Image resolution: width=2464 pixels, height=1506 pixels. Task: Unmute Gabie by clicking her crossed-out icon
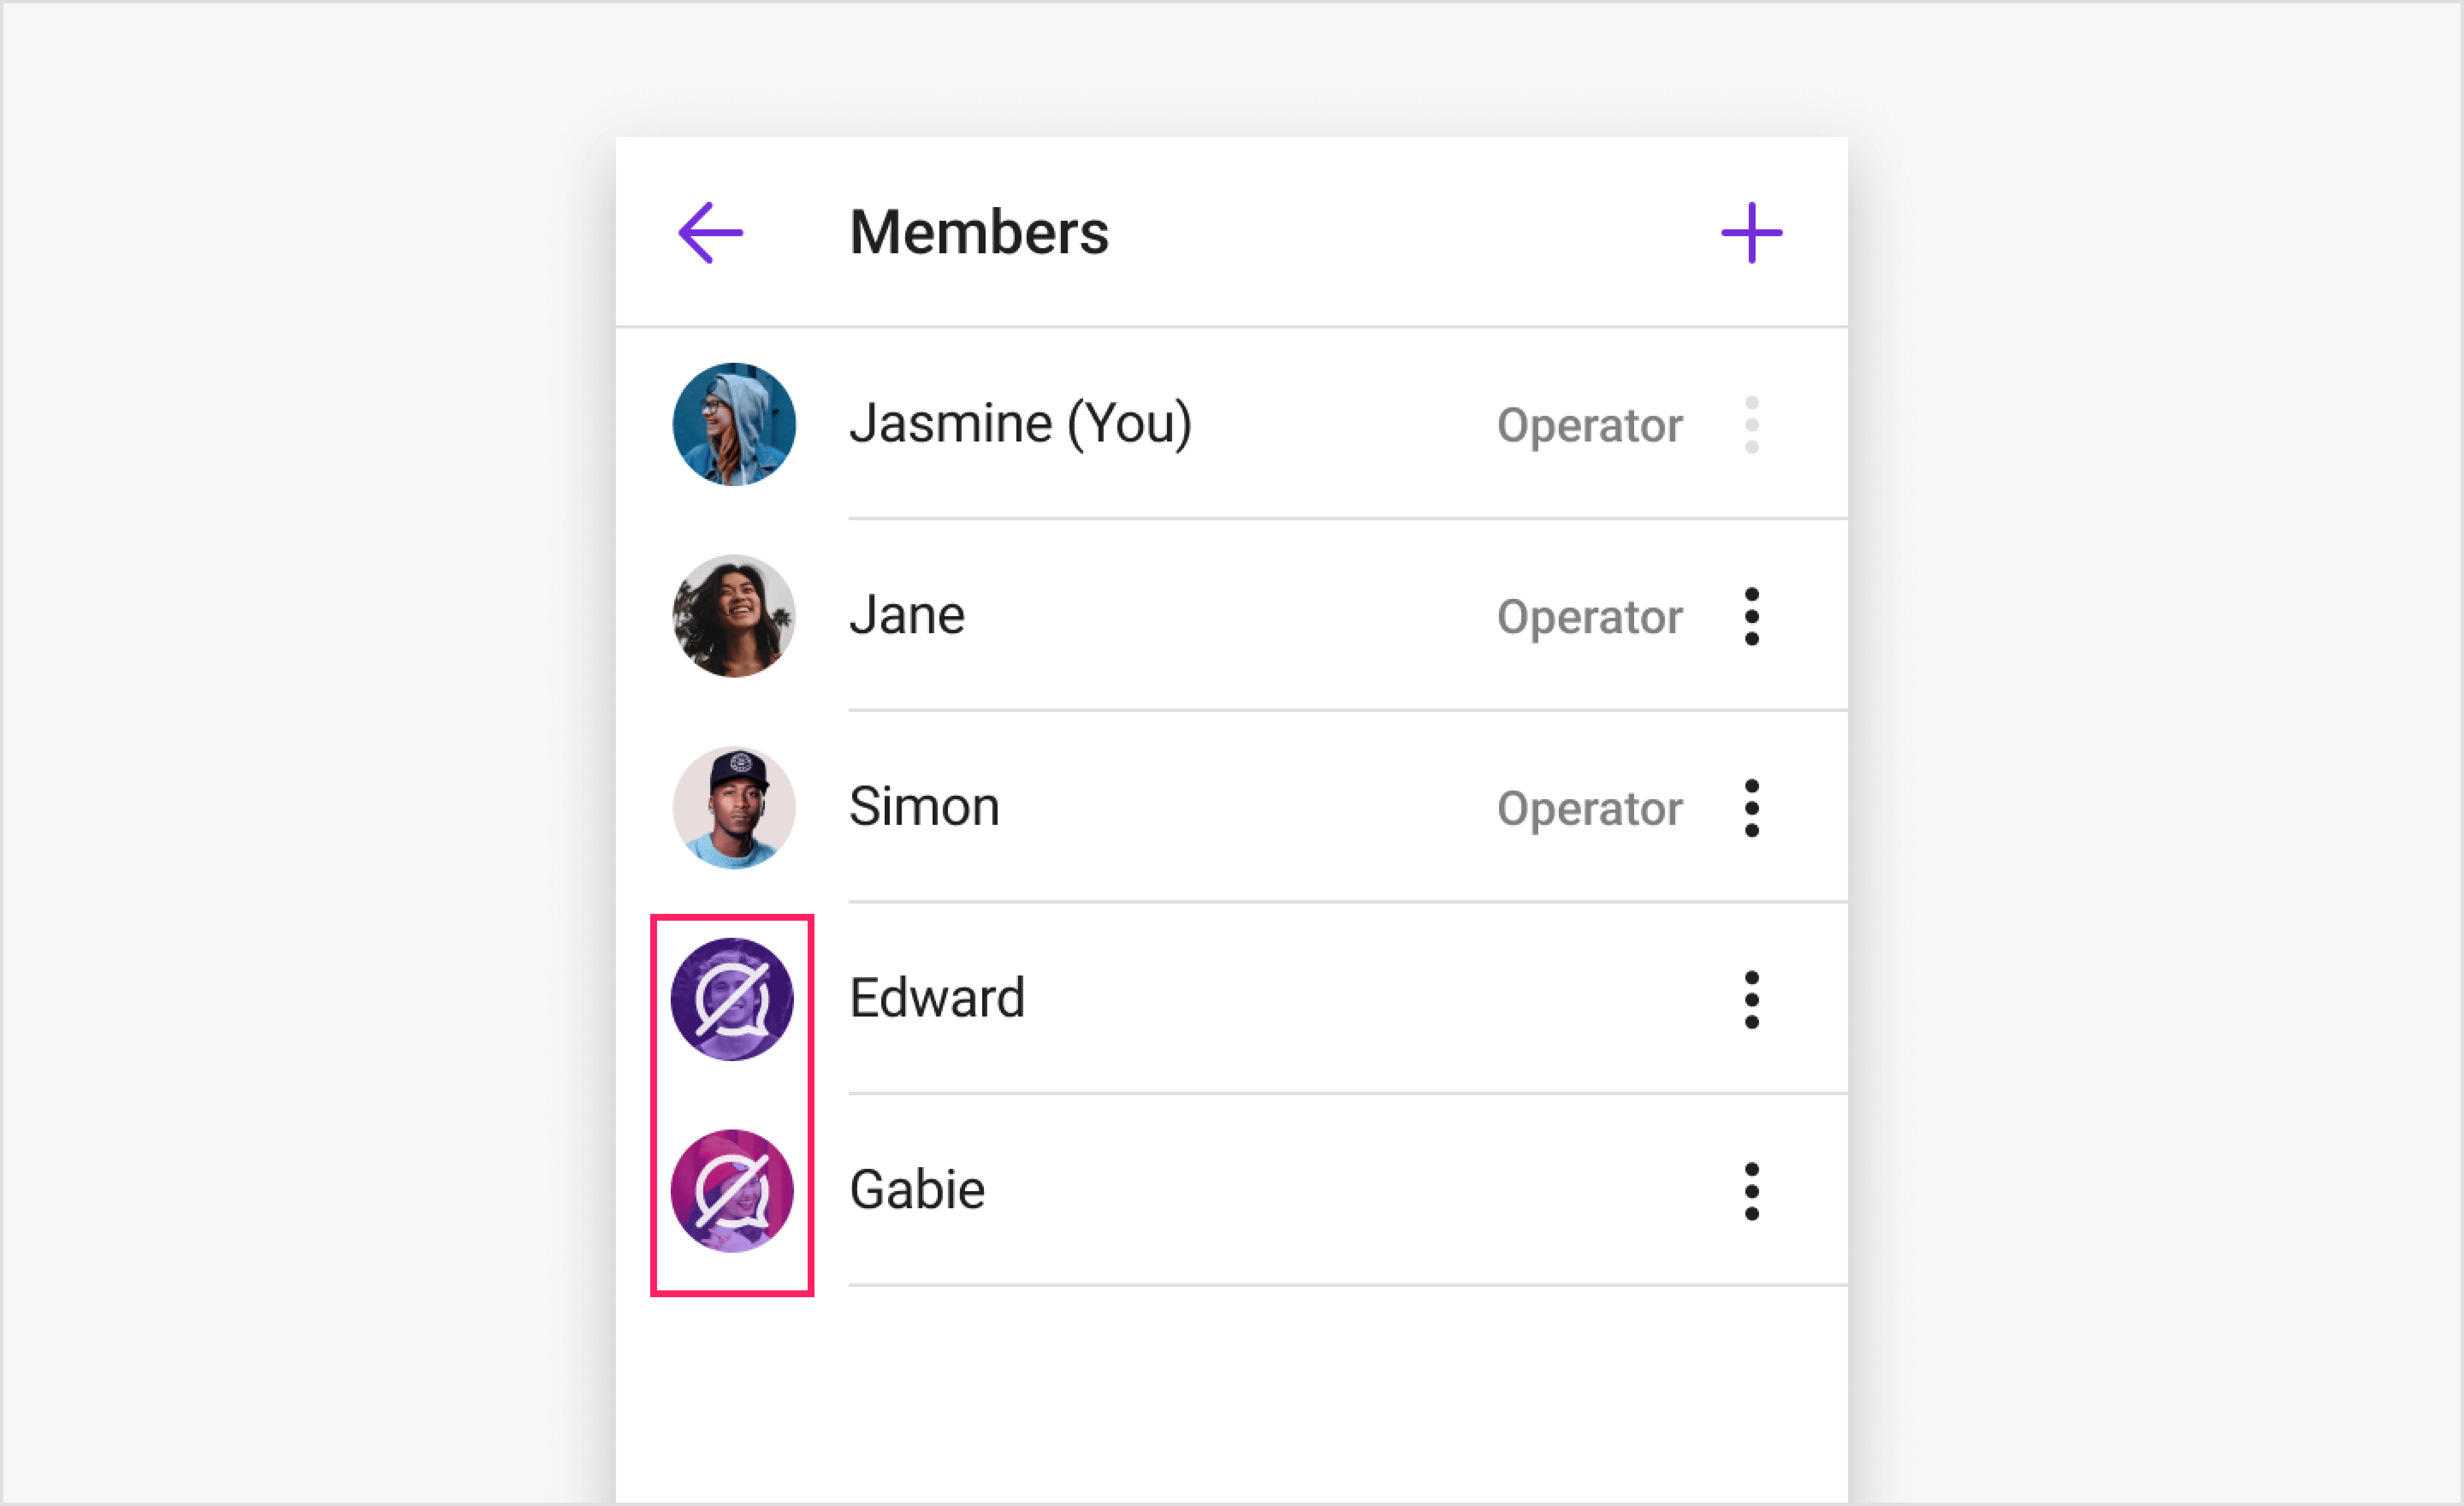(x=733, y=1189)
